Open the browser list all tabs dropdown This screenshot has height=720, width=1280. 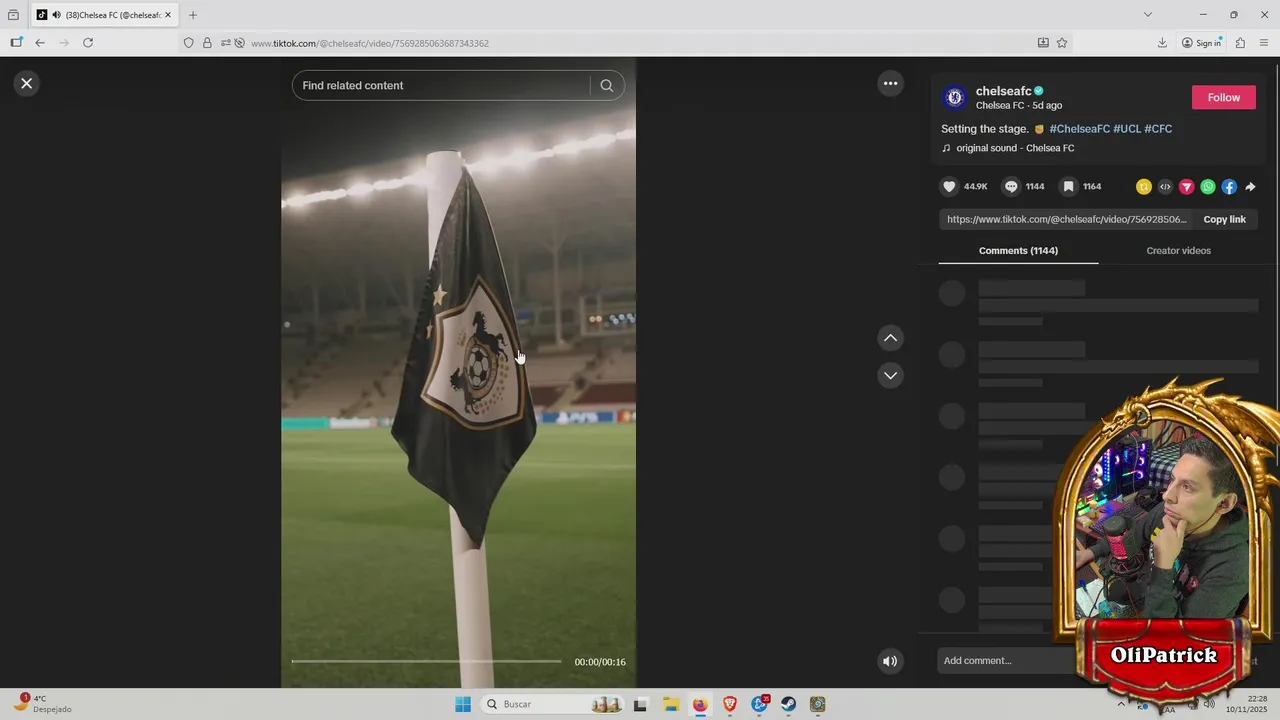1147,15
